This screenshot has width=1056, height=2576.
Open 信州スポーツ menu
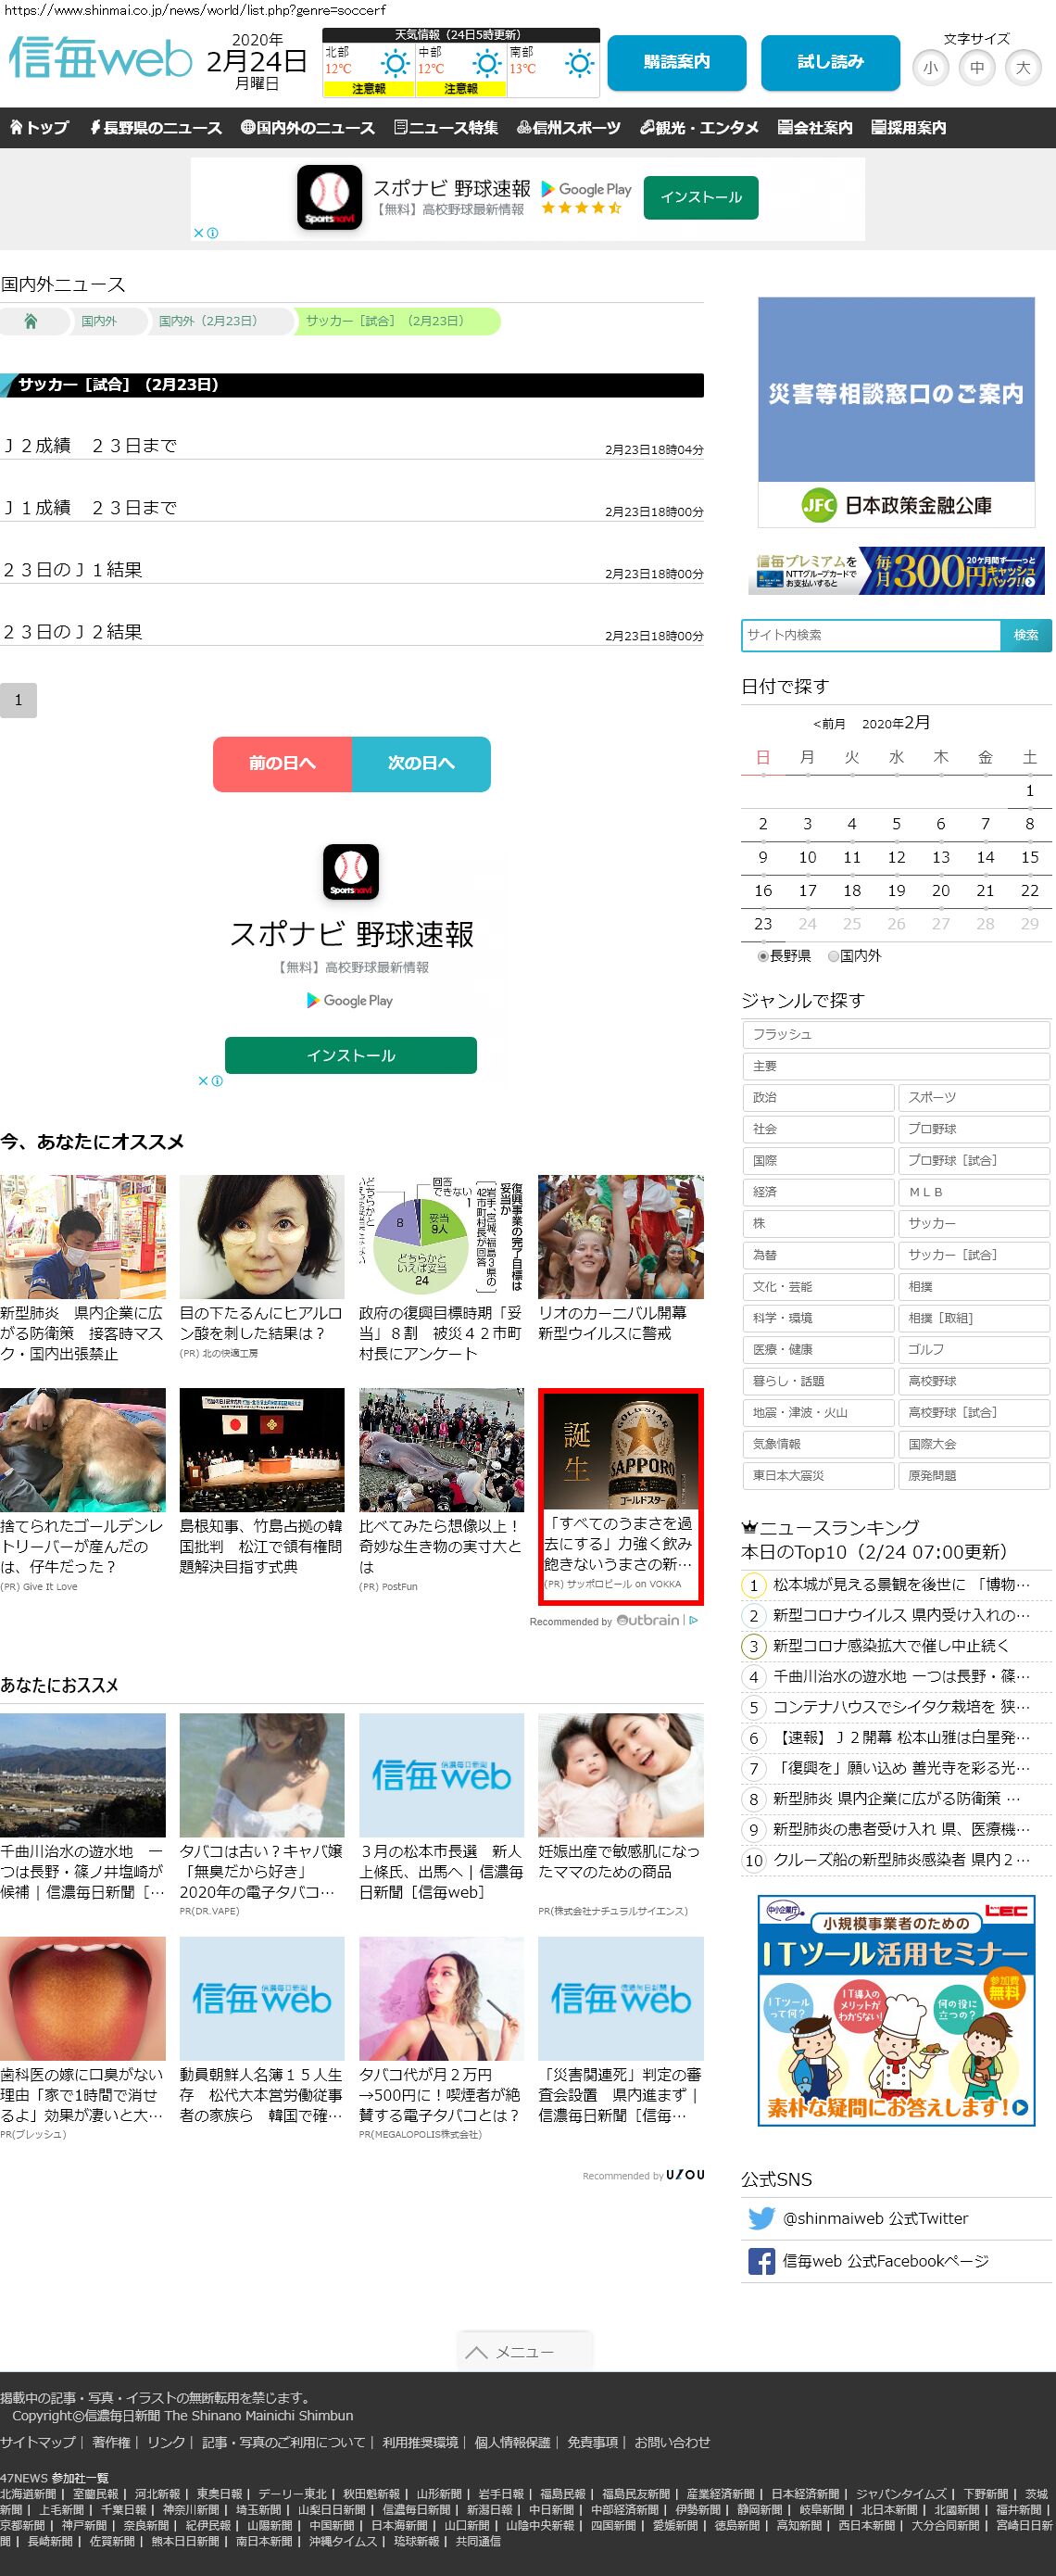pyautogui.click(x=569, y=128)
